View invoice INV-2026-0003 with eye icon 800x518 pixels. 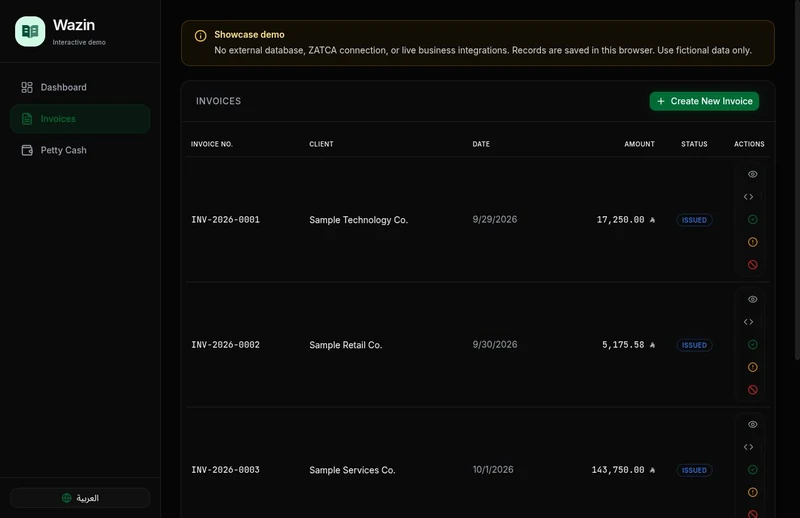click(753, 424)
